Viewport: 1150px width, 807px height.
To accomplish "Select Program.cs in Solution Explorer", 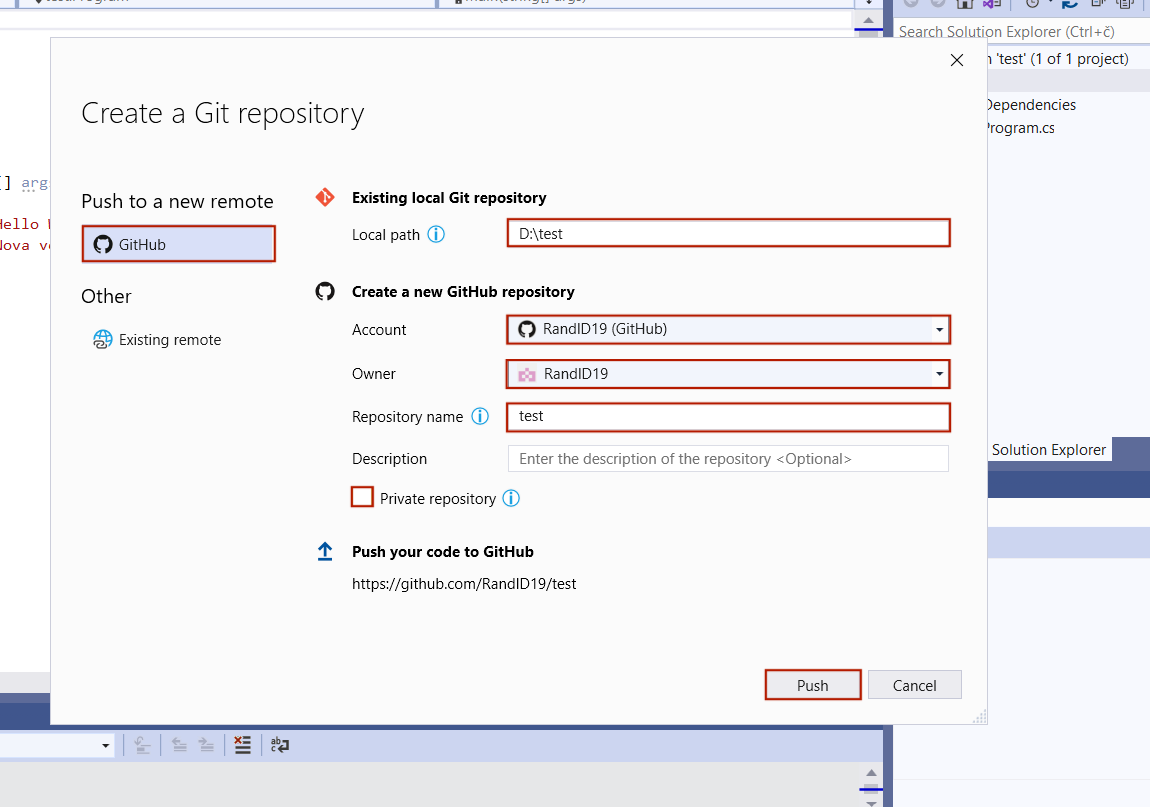I will pyautogui.click(x=1018, y=128).
